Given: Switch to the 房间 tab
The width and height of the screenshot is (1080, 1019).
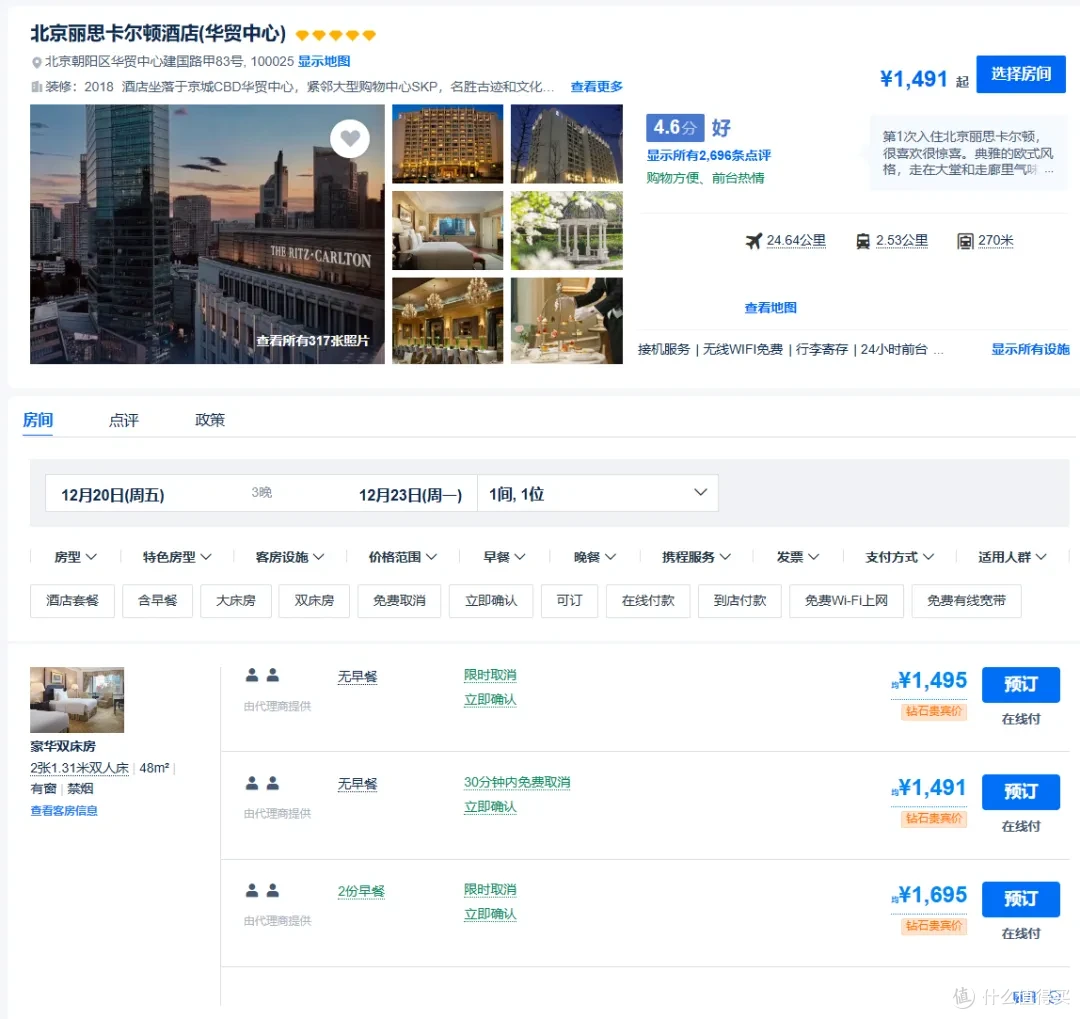Looking at the screenshot, I should pos(38,420).
